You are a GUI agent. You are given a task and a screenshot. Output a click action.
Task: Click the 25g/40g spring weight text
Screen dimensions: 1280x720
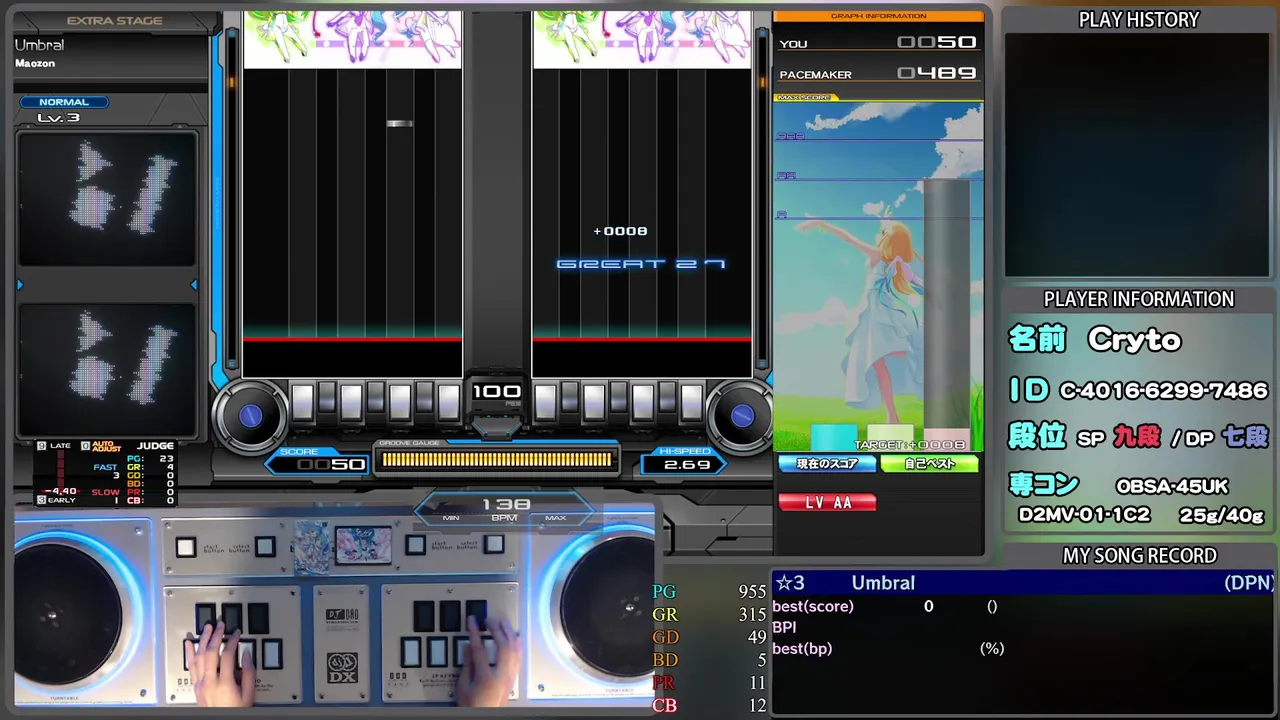tap(1222, 516)
